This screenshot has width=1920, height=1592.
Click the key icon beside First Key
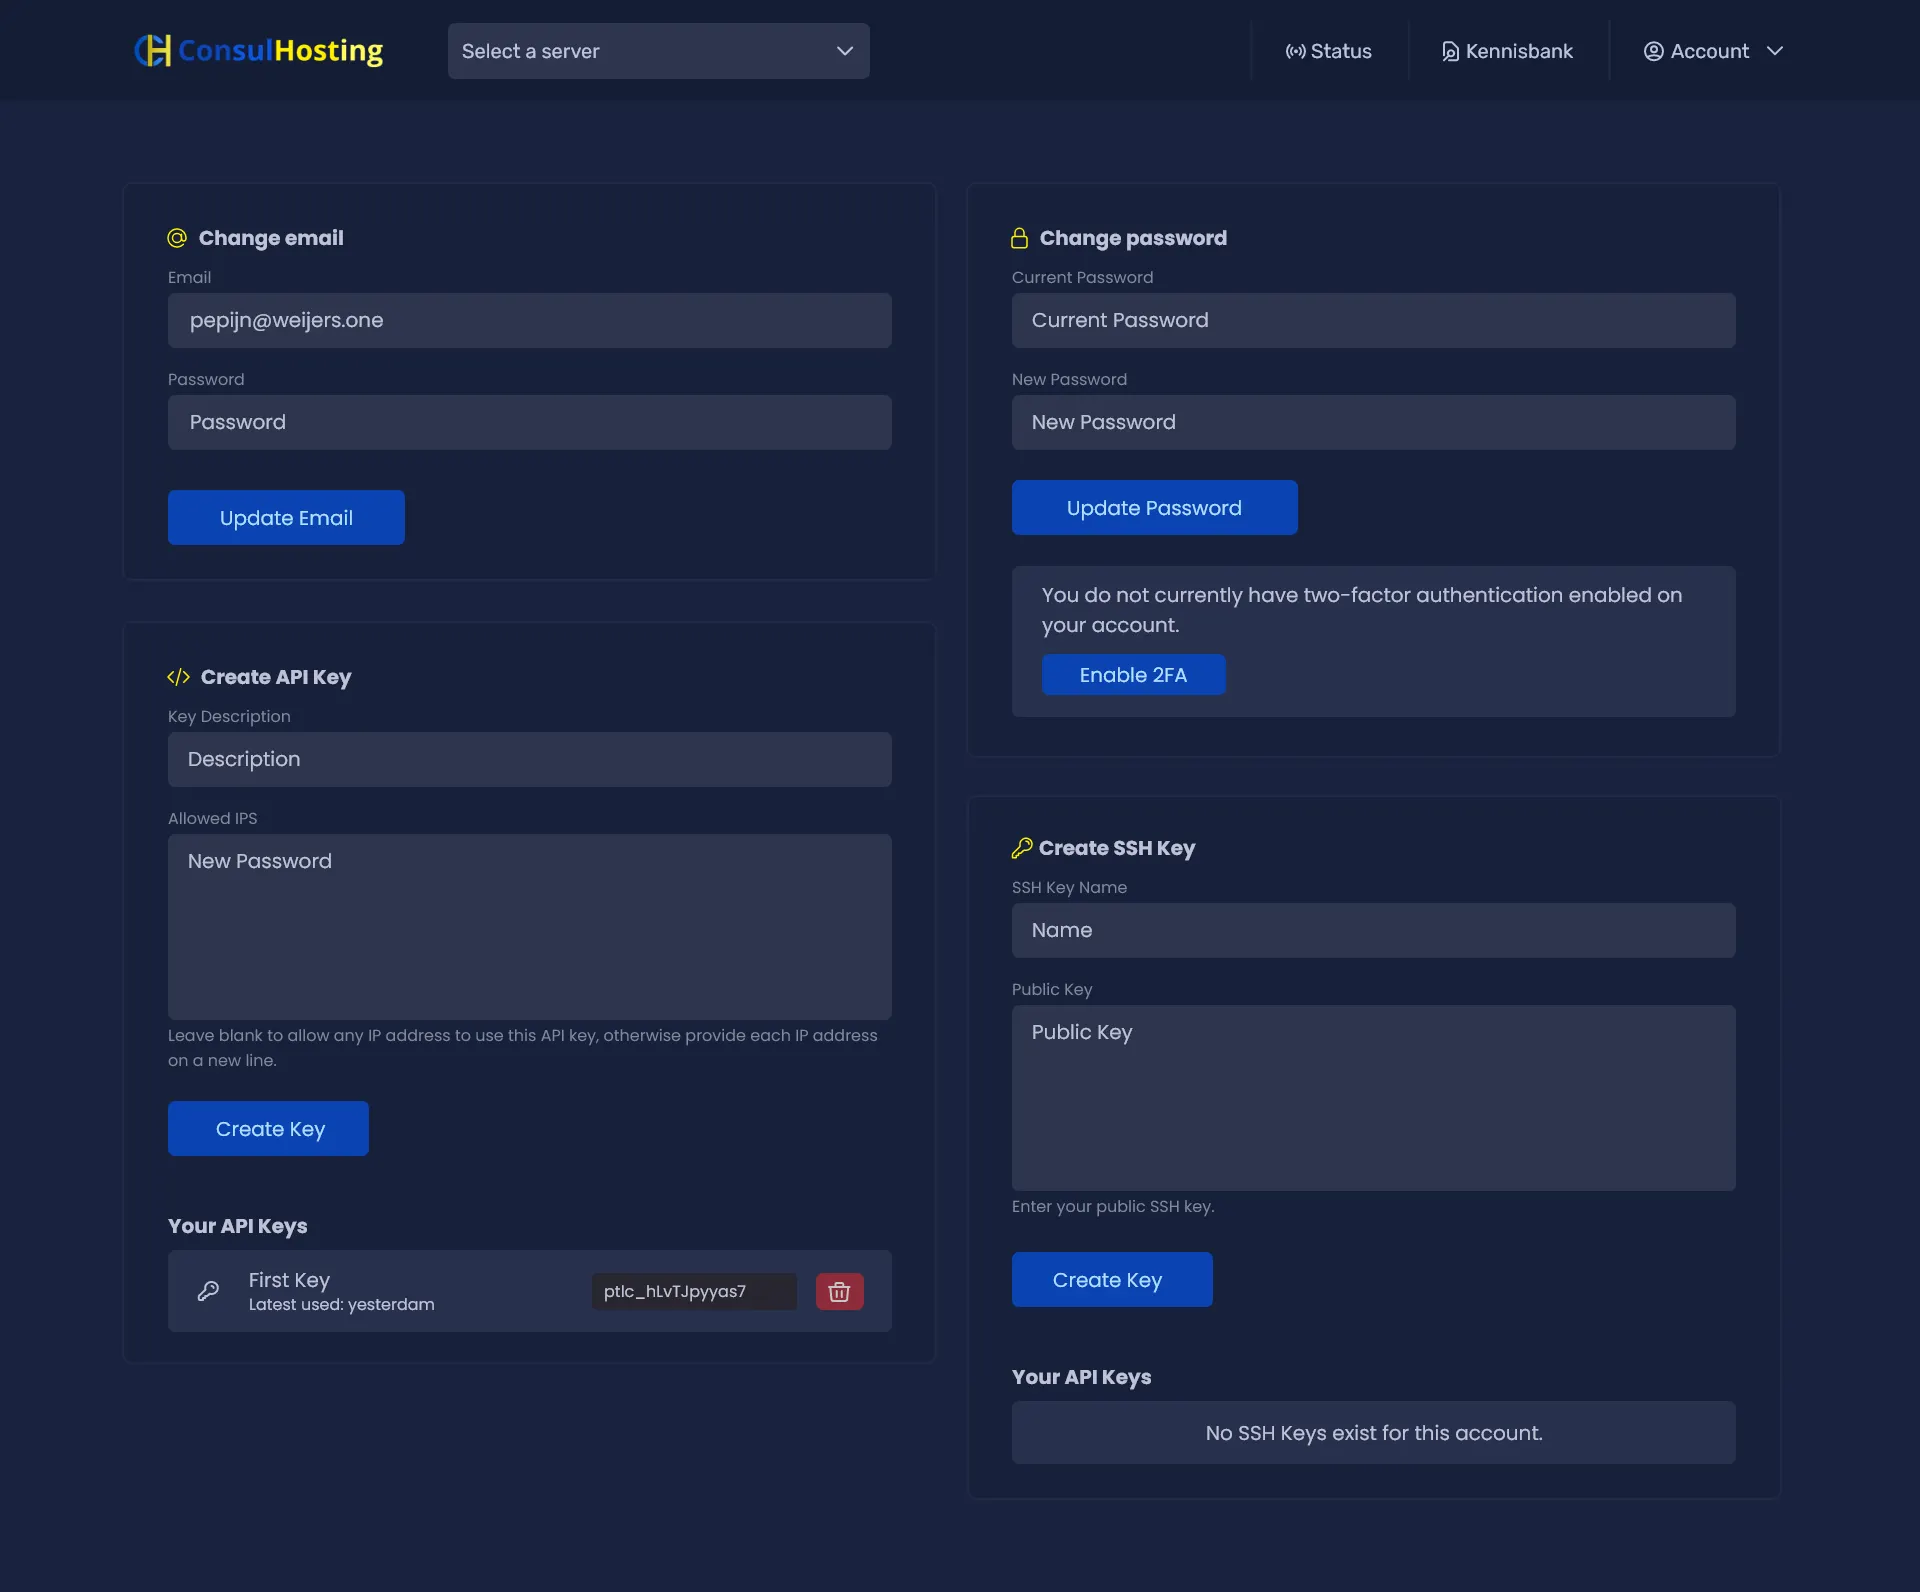(208, 1291)
